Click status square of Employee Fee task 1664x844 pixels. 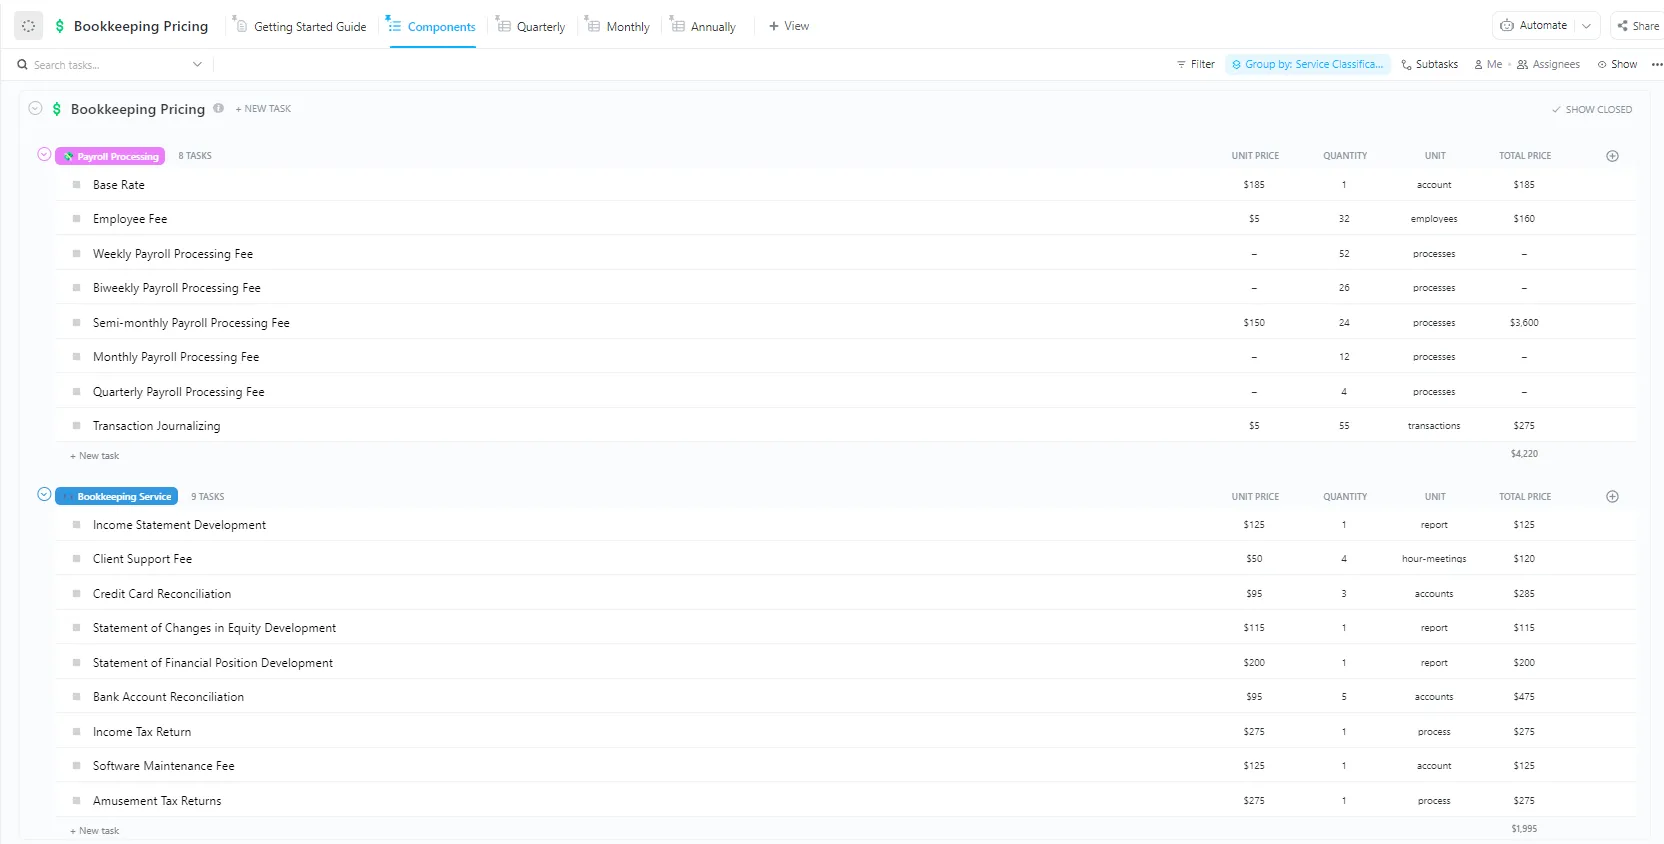pyautogui.click(x=76, y=219)
